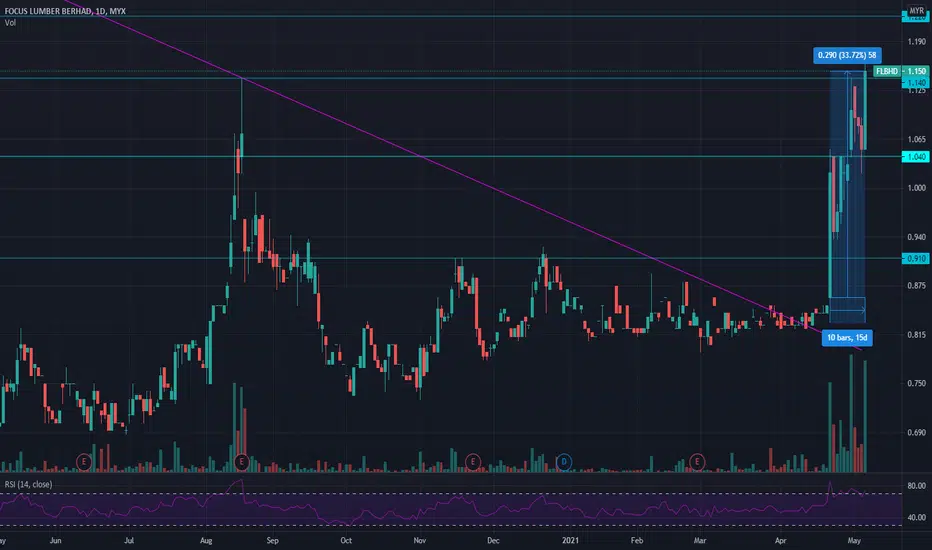
Task: Click the 1.000 price axis value
Action: (917, 188)
